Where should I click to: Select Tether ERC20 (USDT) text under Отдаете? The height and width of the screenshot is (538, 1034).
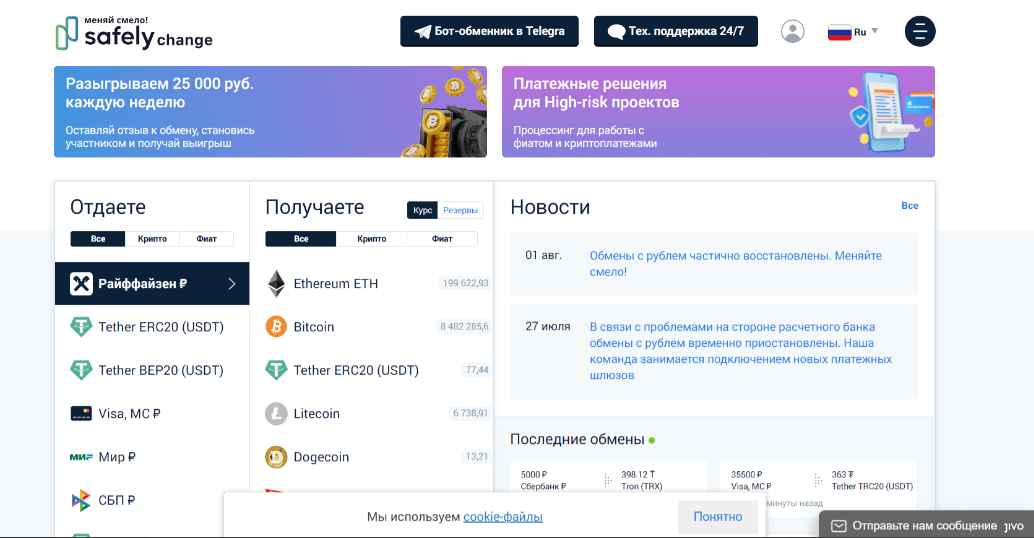(x=161, y=327)
